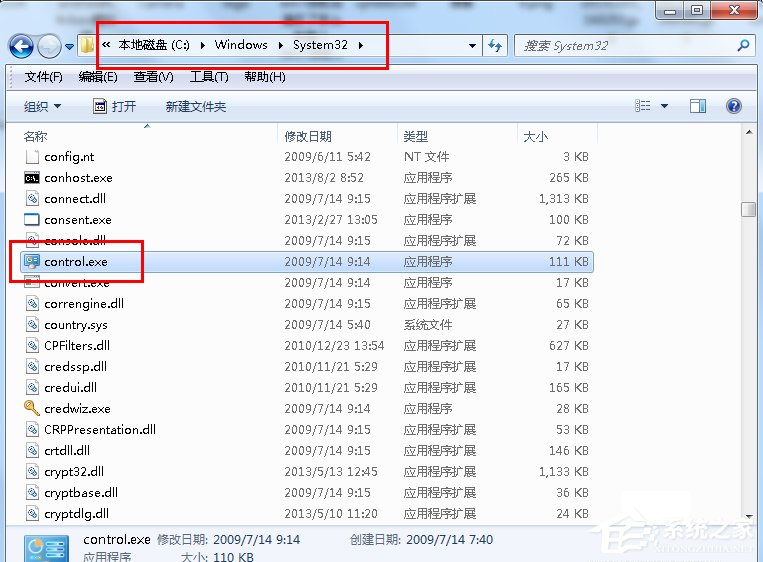Click the 打开 toolbar button
Viewport: 763px width, 562px height.
click(x=114, y=106)
